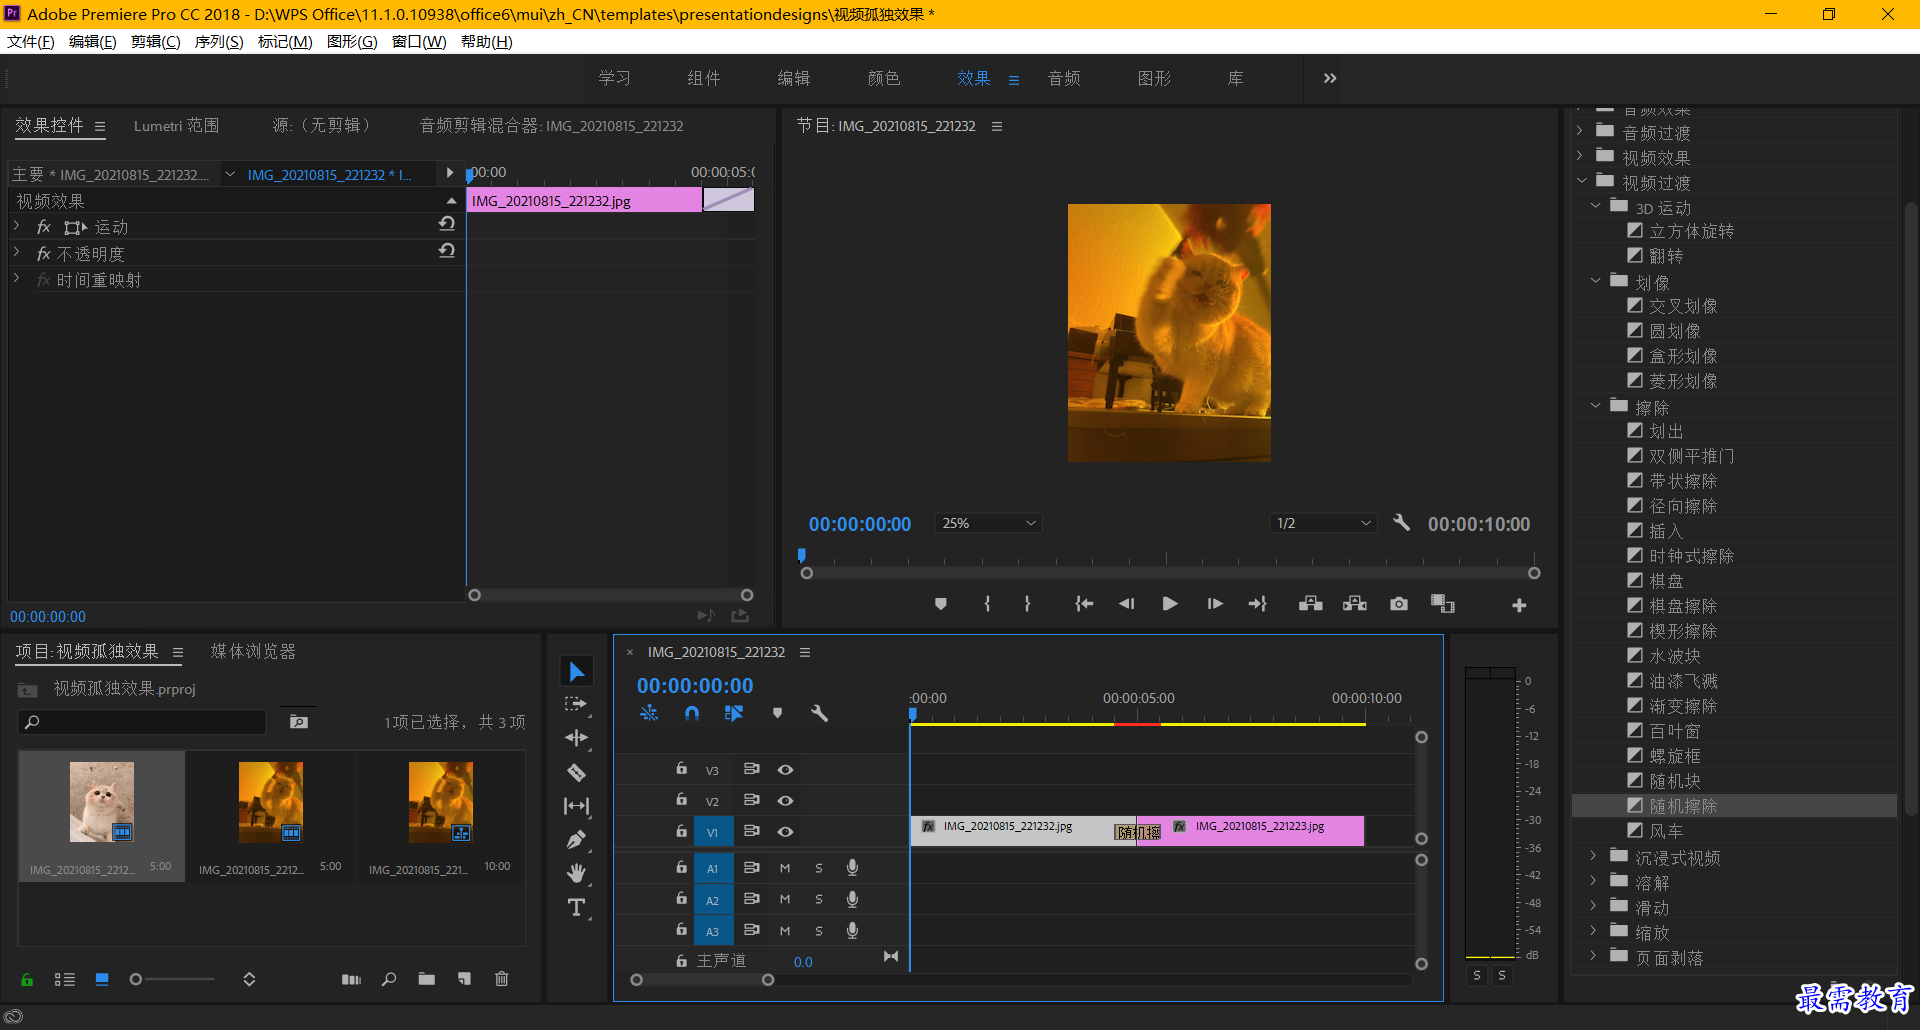The image size is (1920, 1030).
Task: Select the Track Select Forward tool
Action: (x=576, y=704)
